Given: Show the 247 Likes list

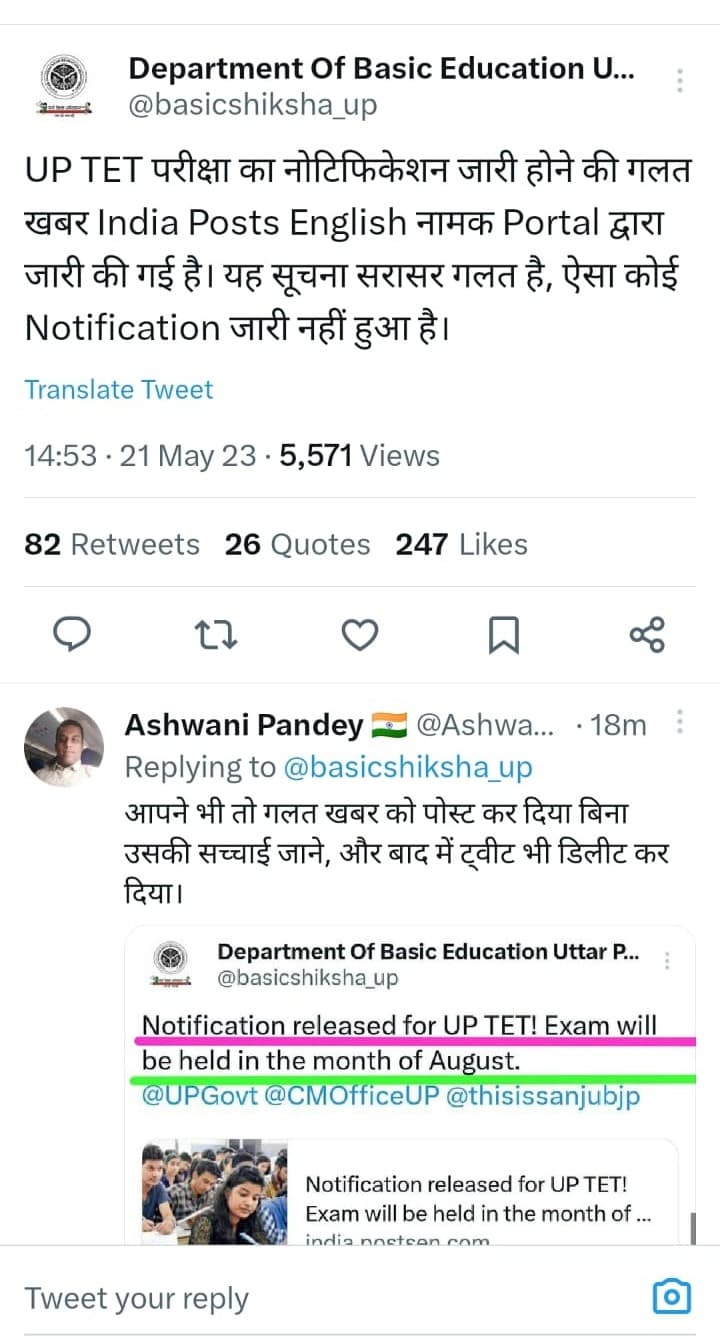Looking at the screenshot, I should (461, 544).
